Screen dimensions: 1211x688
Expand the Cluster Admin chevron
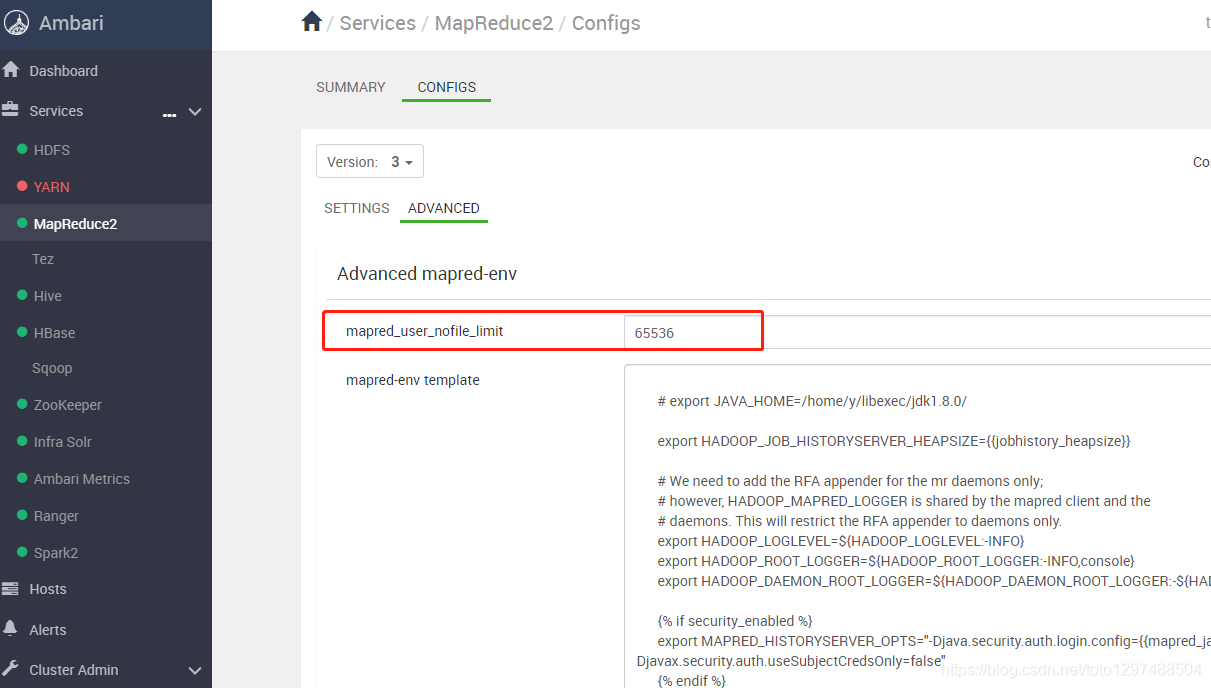[x=195, y=670]
